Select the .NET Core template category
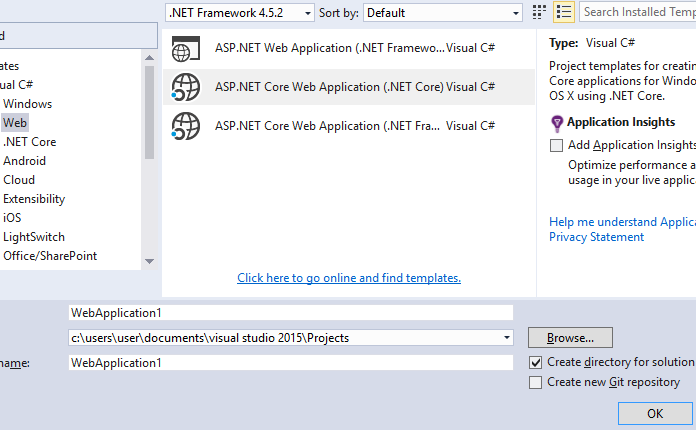696x430 pixels. click(x=30, y=142)
